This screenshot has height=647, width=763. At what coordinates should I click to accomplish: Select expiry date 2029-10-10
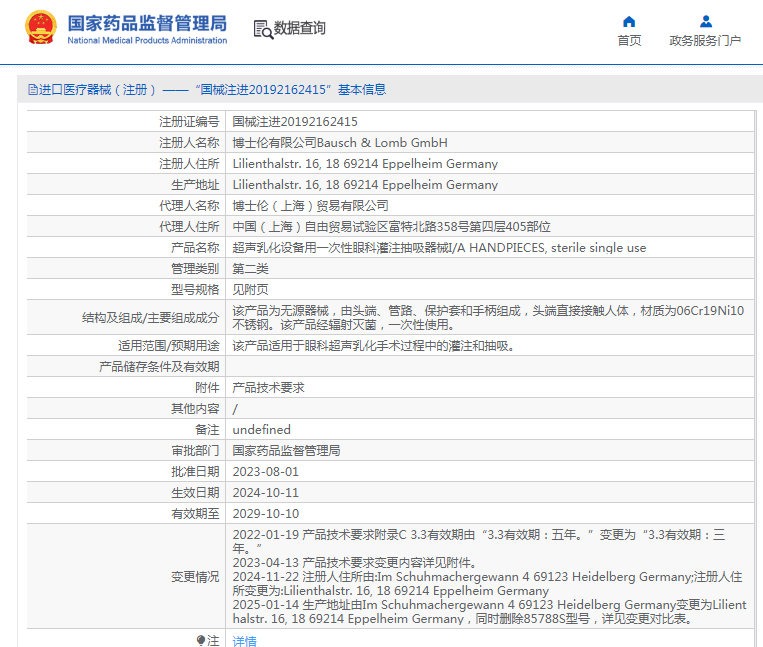(x=266, y=514)
